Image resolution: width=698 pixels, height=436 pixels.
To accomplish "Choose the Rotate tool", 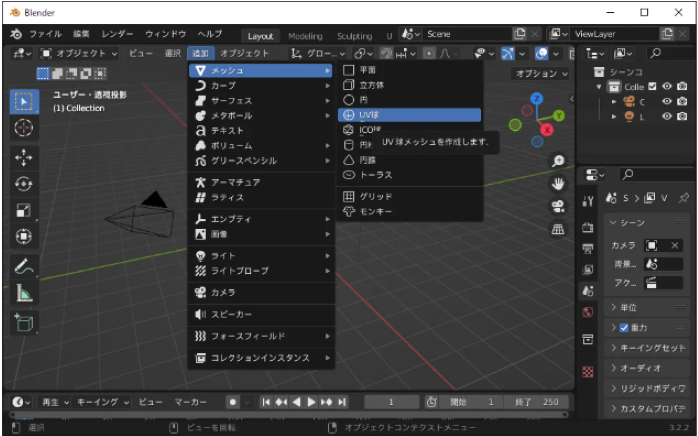I will tap(24, 184).
